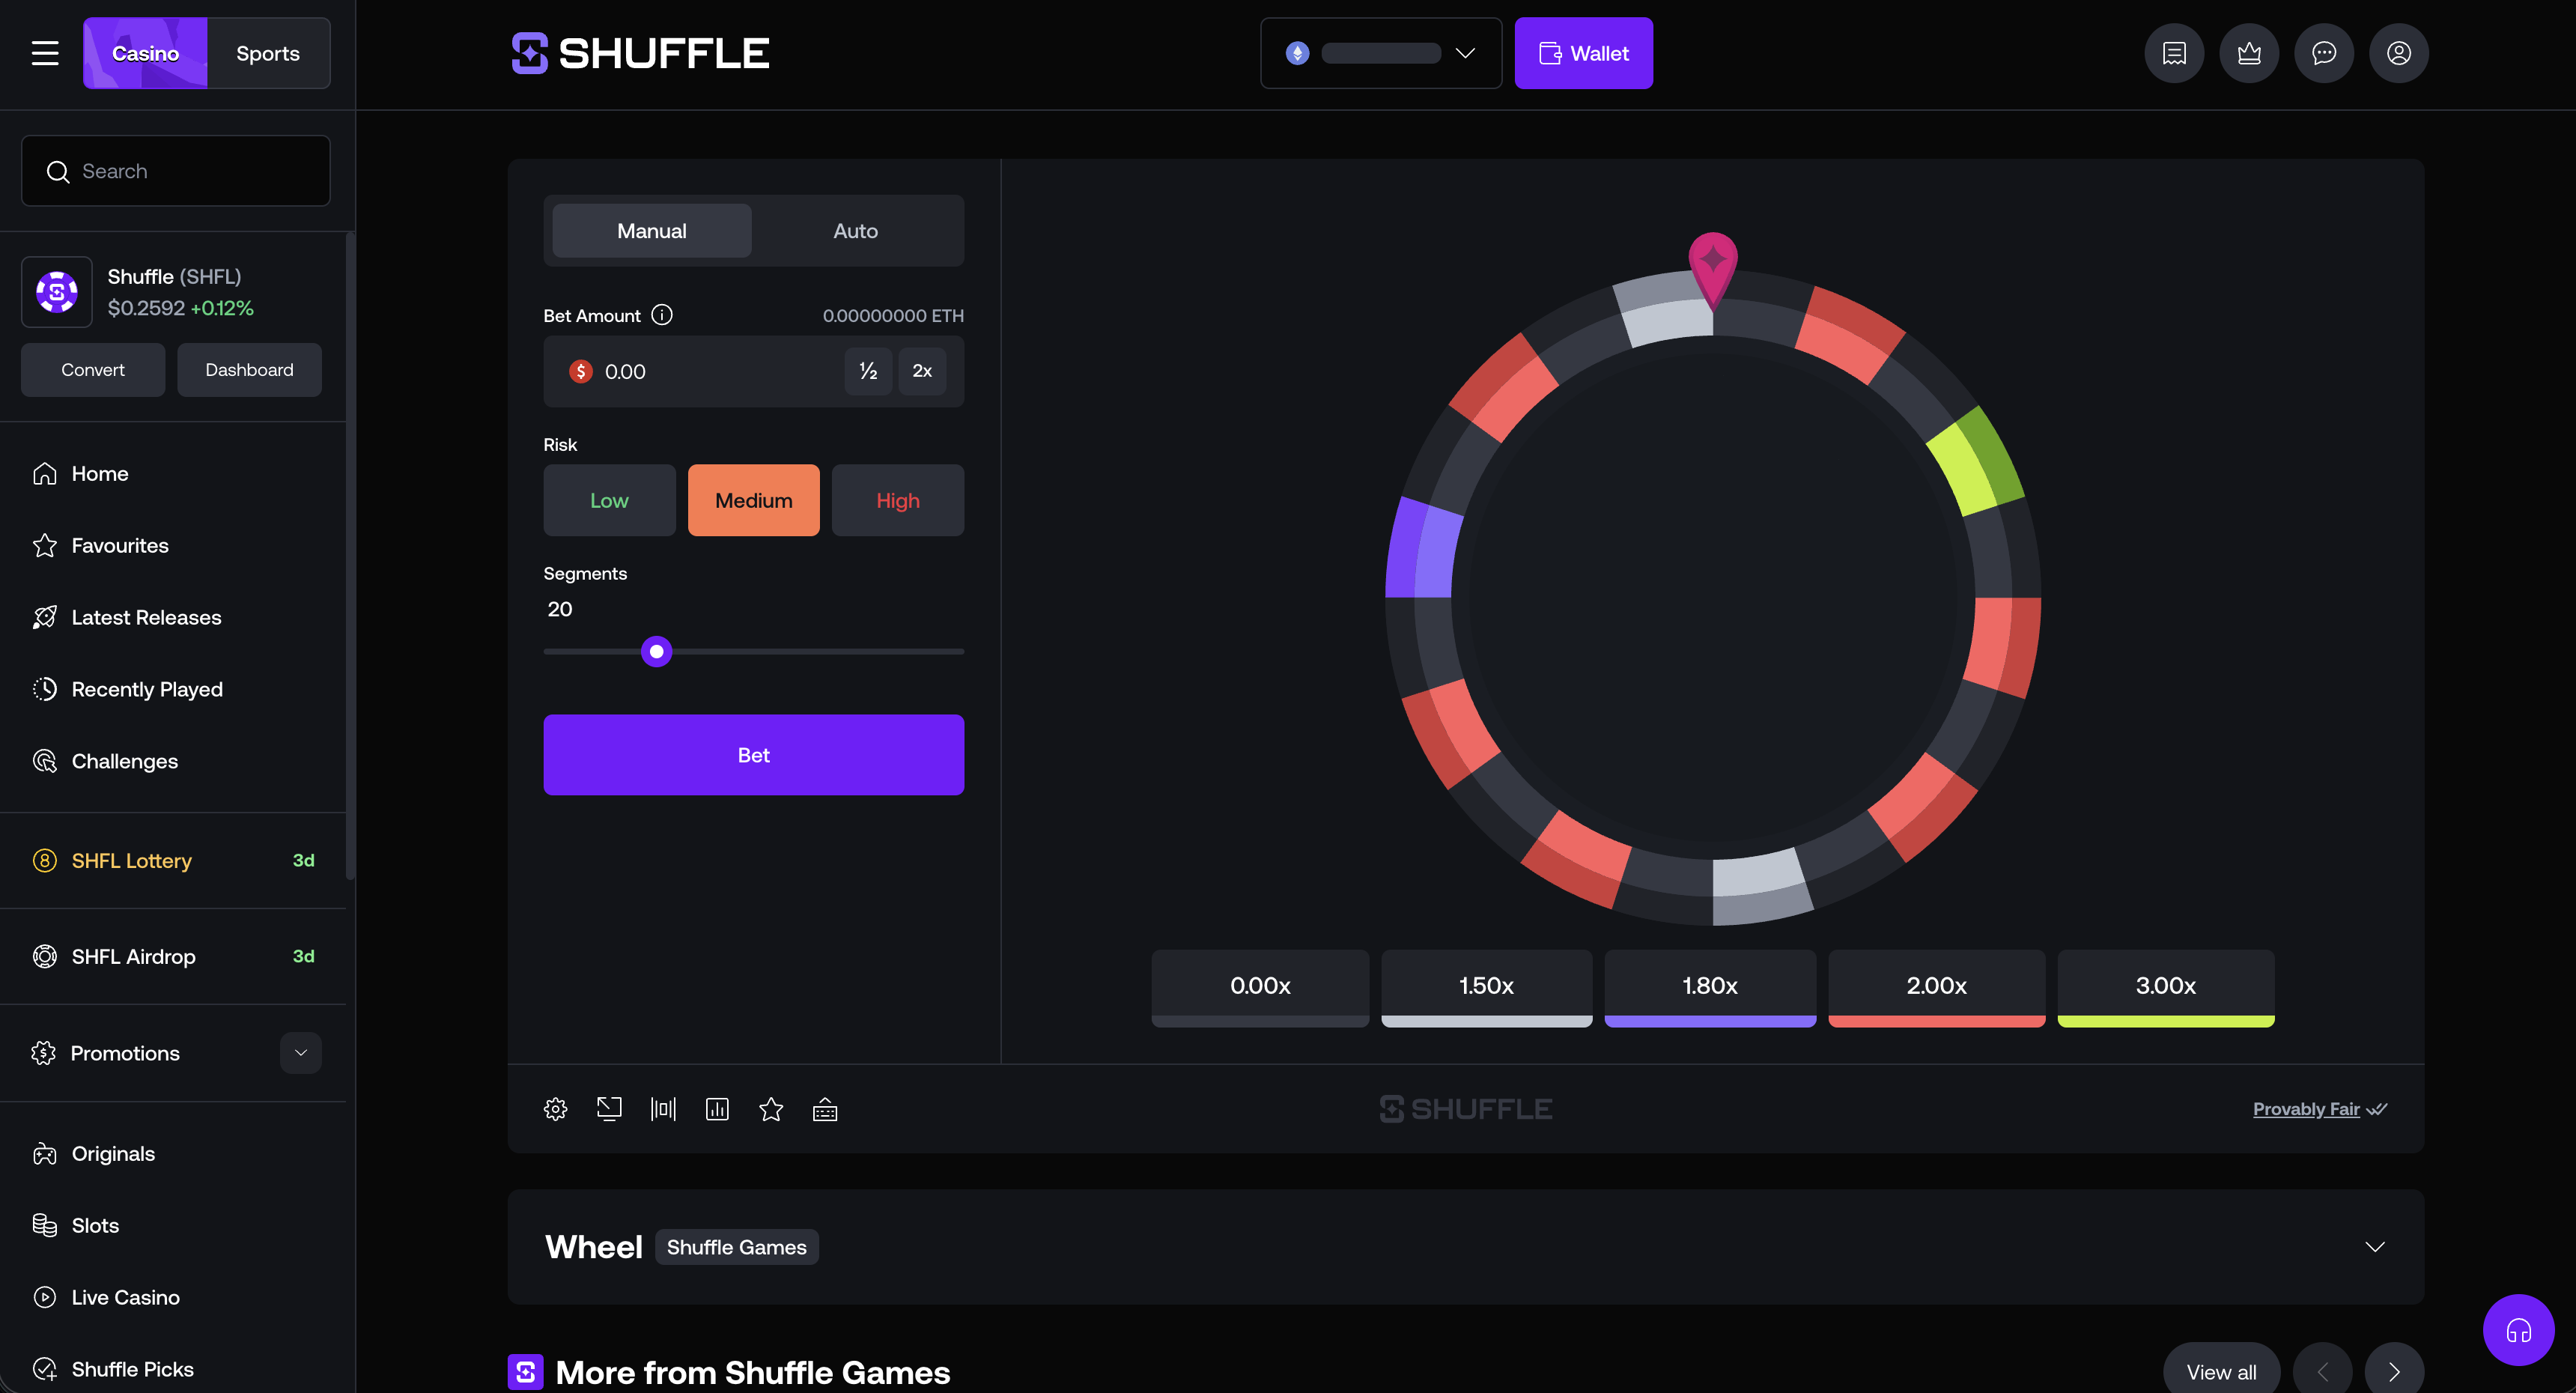Viewport: 2576px width, 1393px height.
Task: Click the Convert button
Action: pos(93,370)
